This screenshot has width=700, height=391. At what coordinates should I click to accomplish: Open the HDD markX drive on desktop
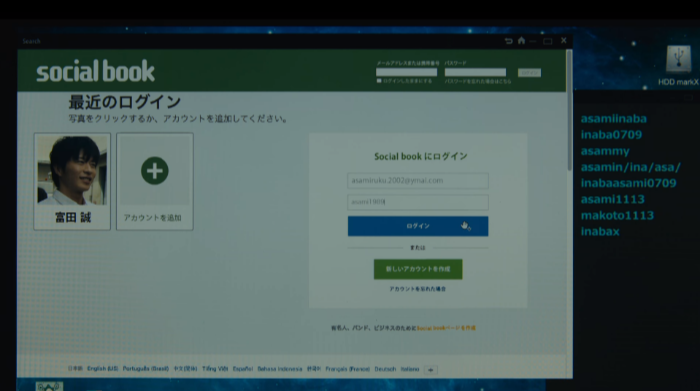(678, 65)
